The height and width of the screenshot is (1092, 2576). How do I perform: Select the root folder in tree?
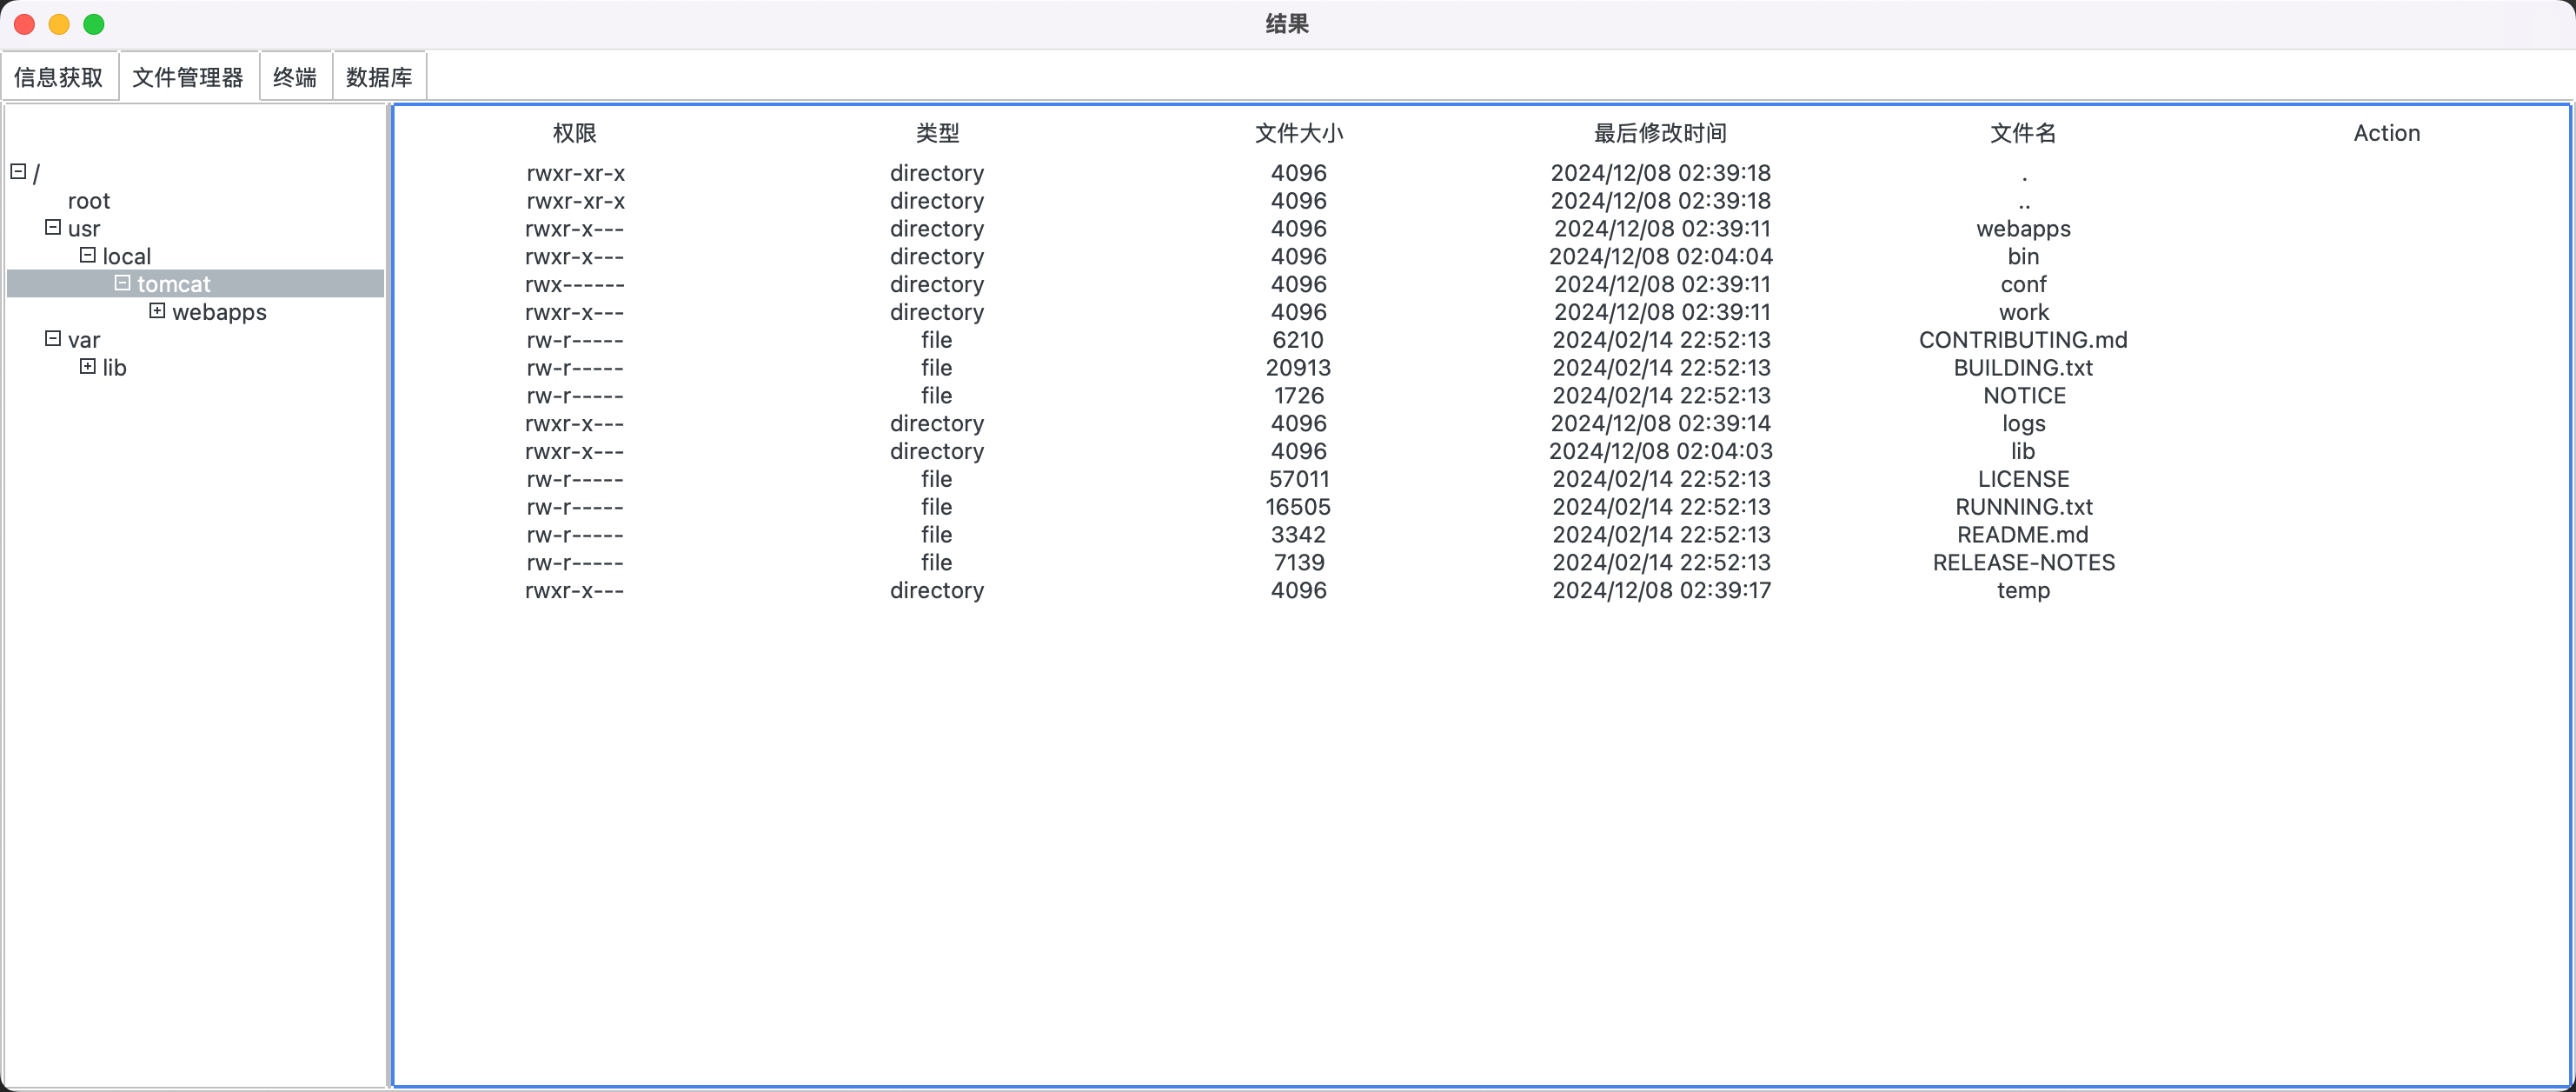point(88,201)
